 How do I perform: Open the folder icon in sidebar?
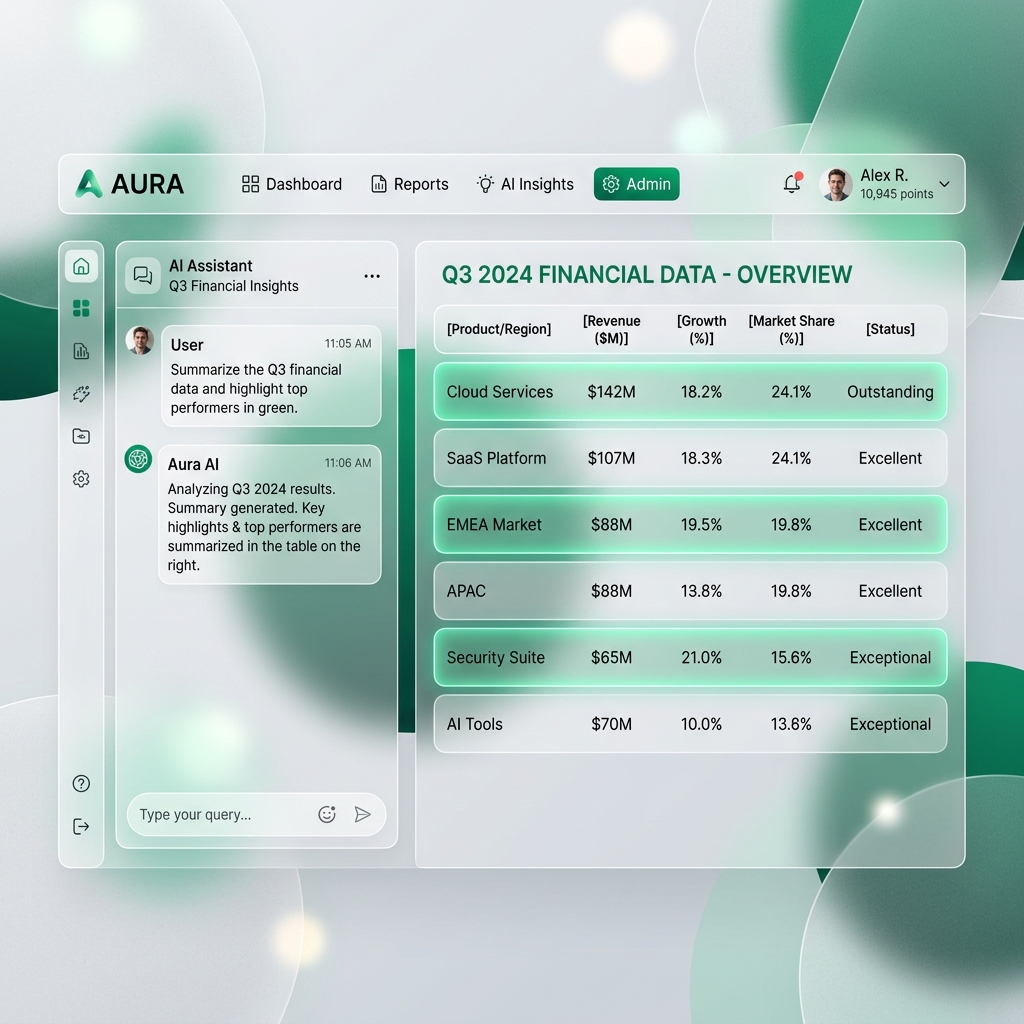tap(81, 436)
